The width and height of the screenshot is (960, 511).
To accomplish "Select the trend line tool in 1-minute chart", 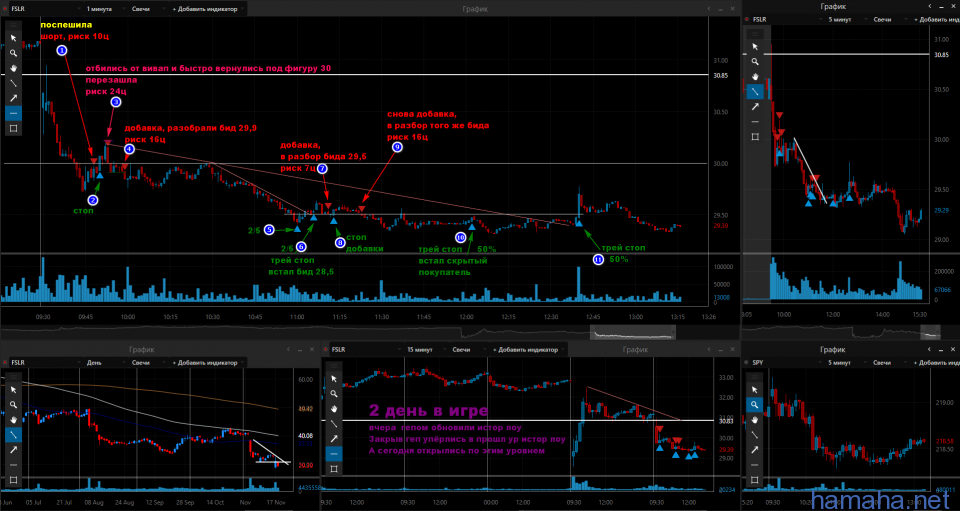I will (13, 83).
